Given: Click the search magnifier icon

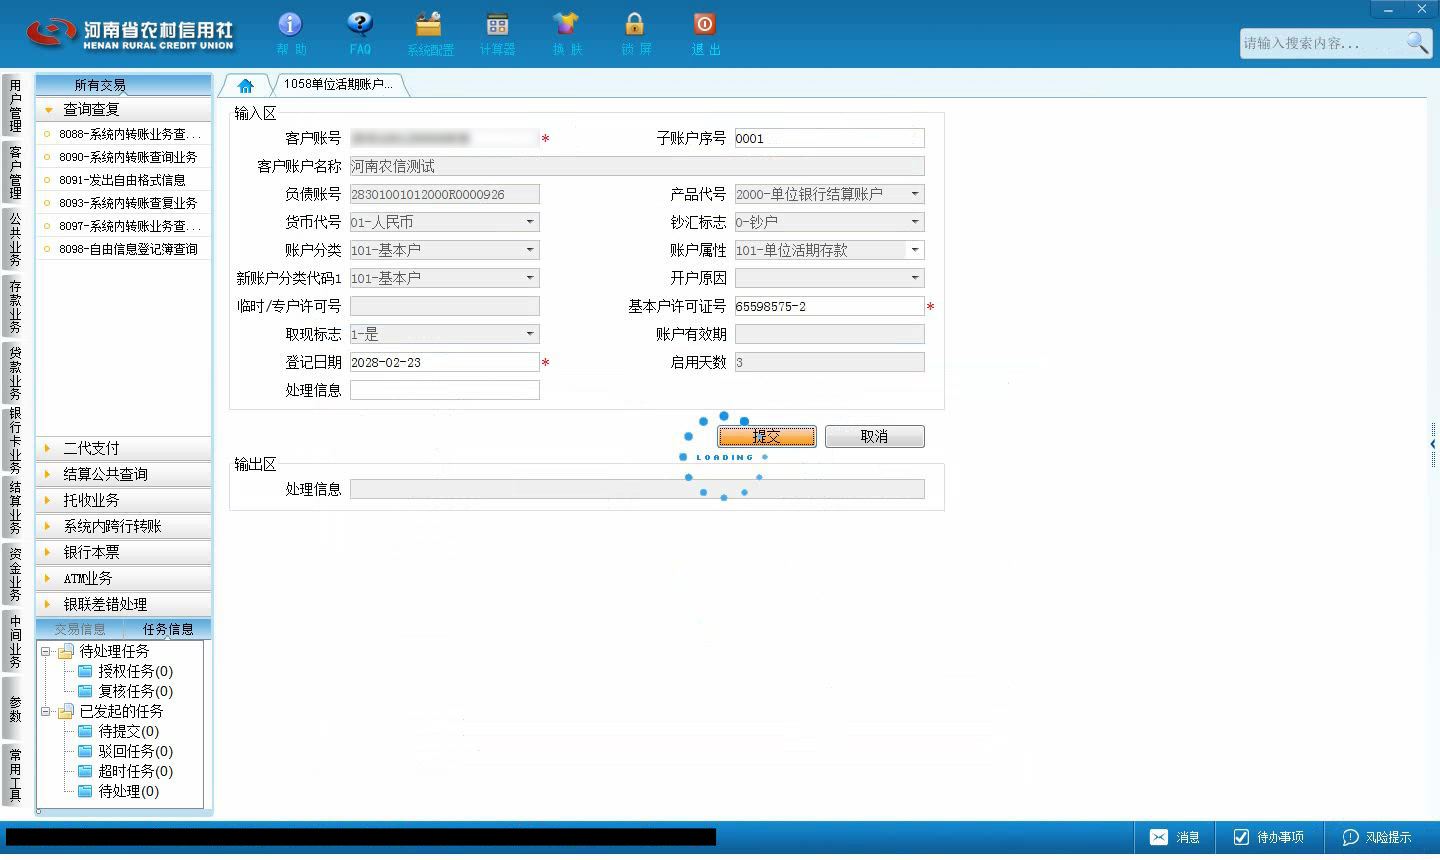Looking at the screenshot, I should (1417, 43).
